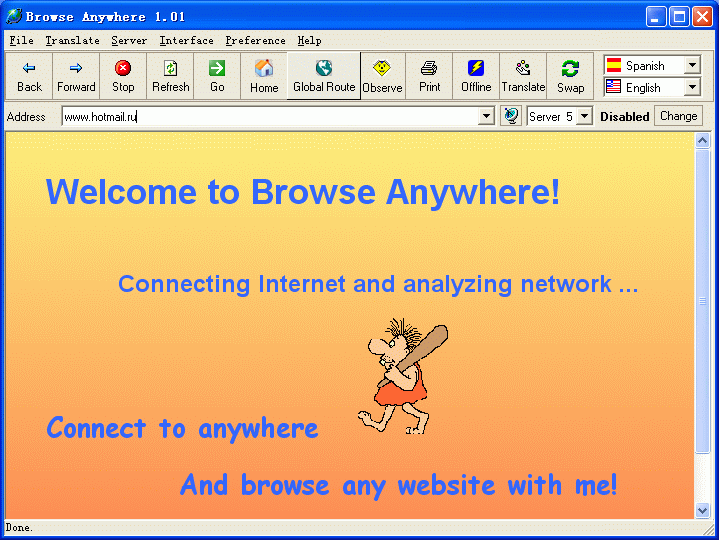Click the Address label
Image resolution: width=719 pixels, height=540 pixels.
click(26, 117)
